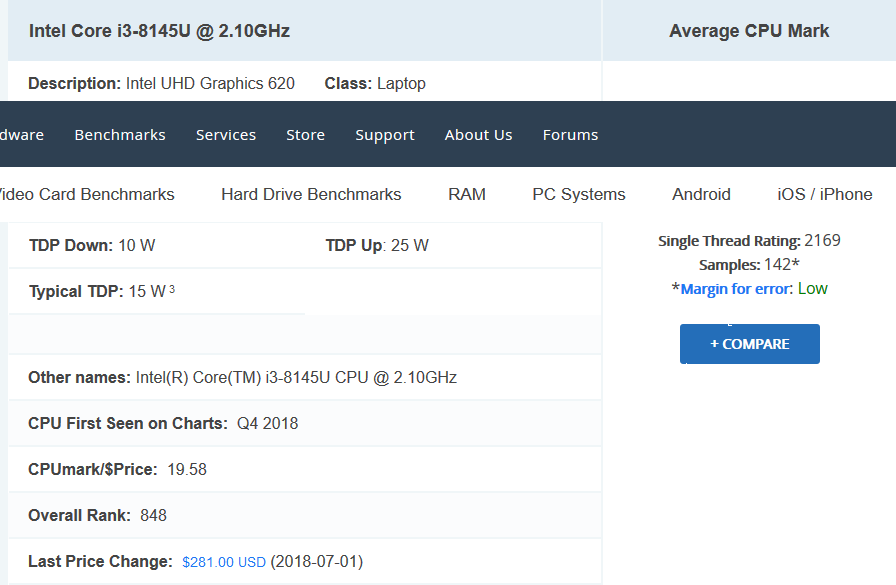896x585 pixels.
Task: Click the Intel Core i3-8145U title heading
Action: coord(159,31)
